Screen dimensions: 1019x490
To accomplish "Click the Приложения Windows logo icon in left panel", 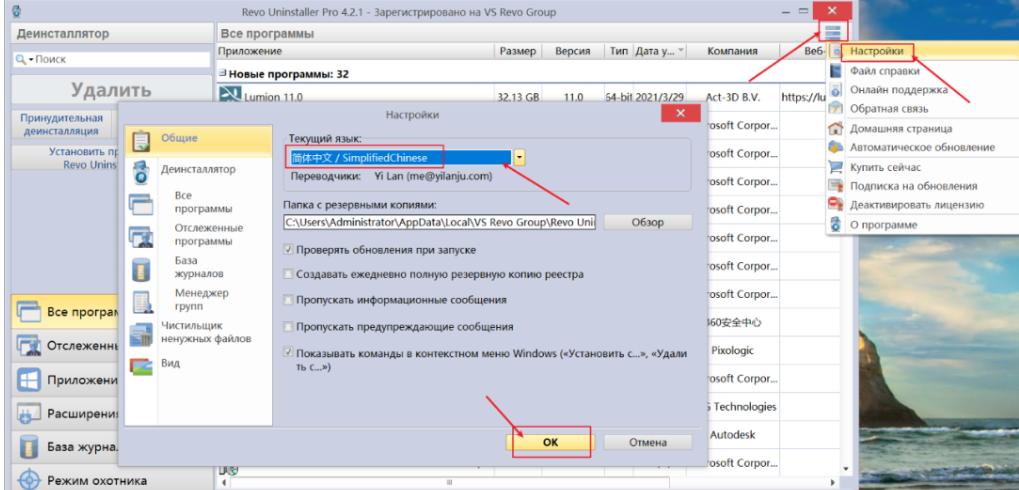I will [x=29, y=380].
